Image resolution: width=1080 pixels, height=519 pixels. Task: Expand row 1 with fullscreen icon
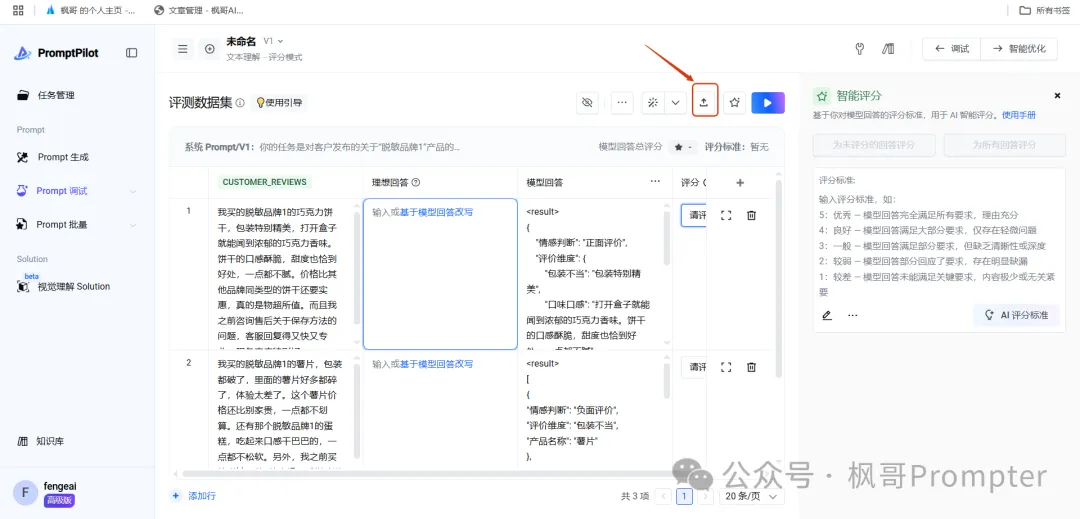726,215
